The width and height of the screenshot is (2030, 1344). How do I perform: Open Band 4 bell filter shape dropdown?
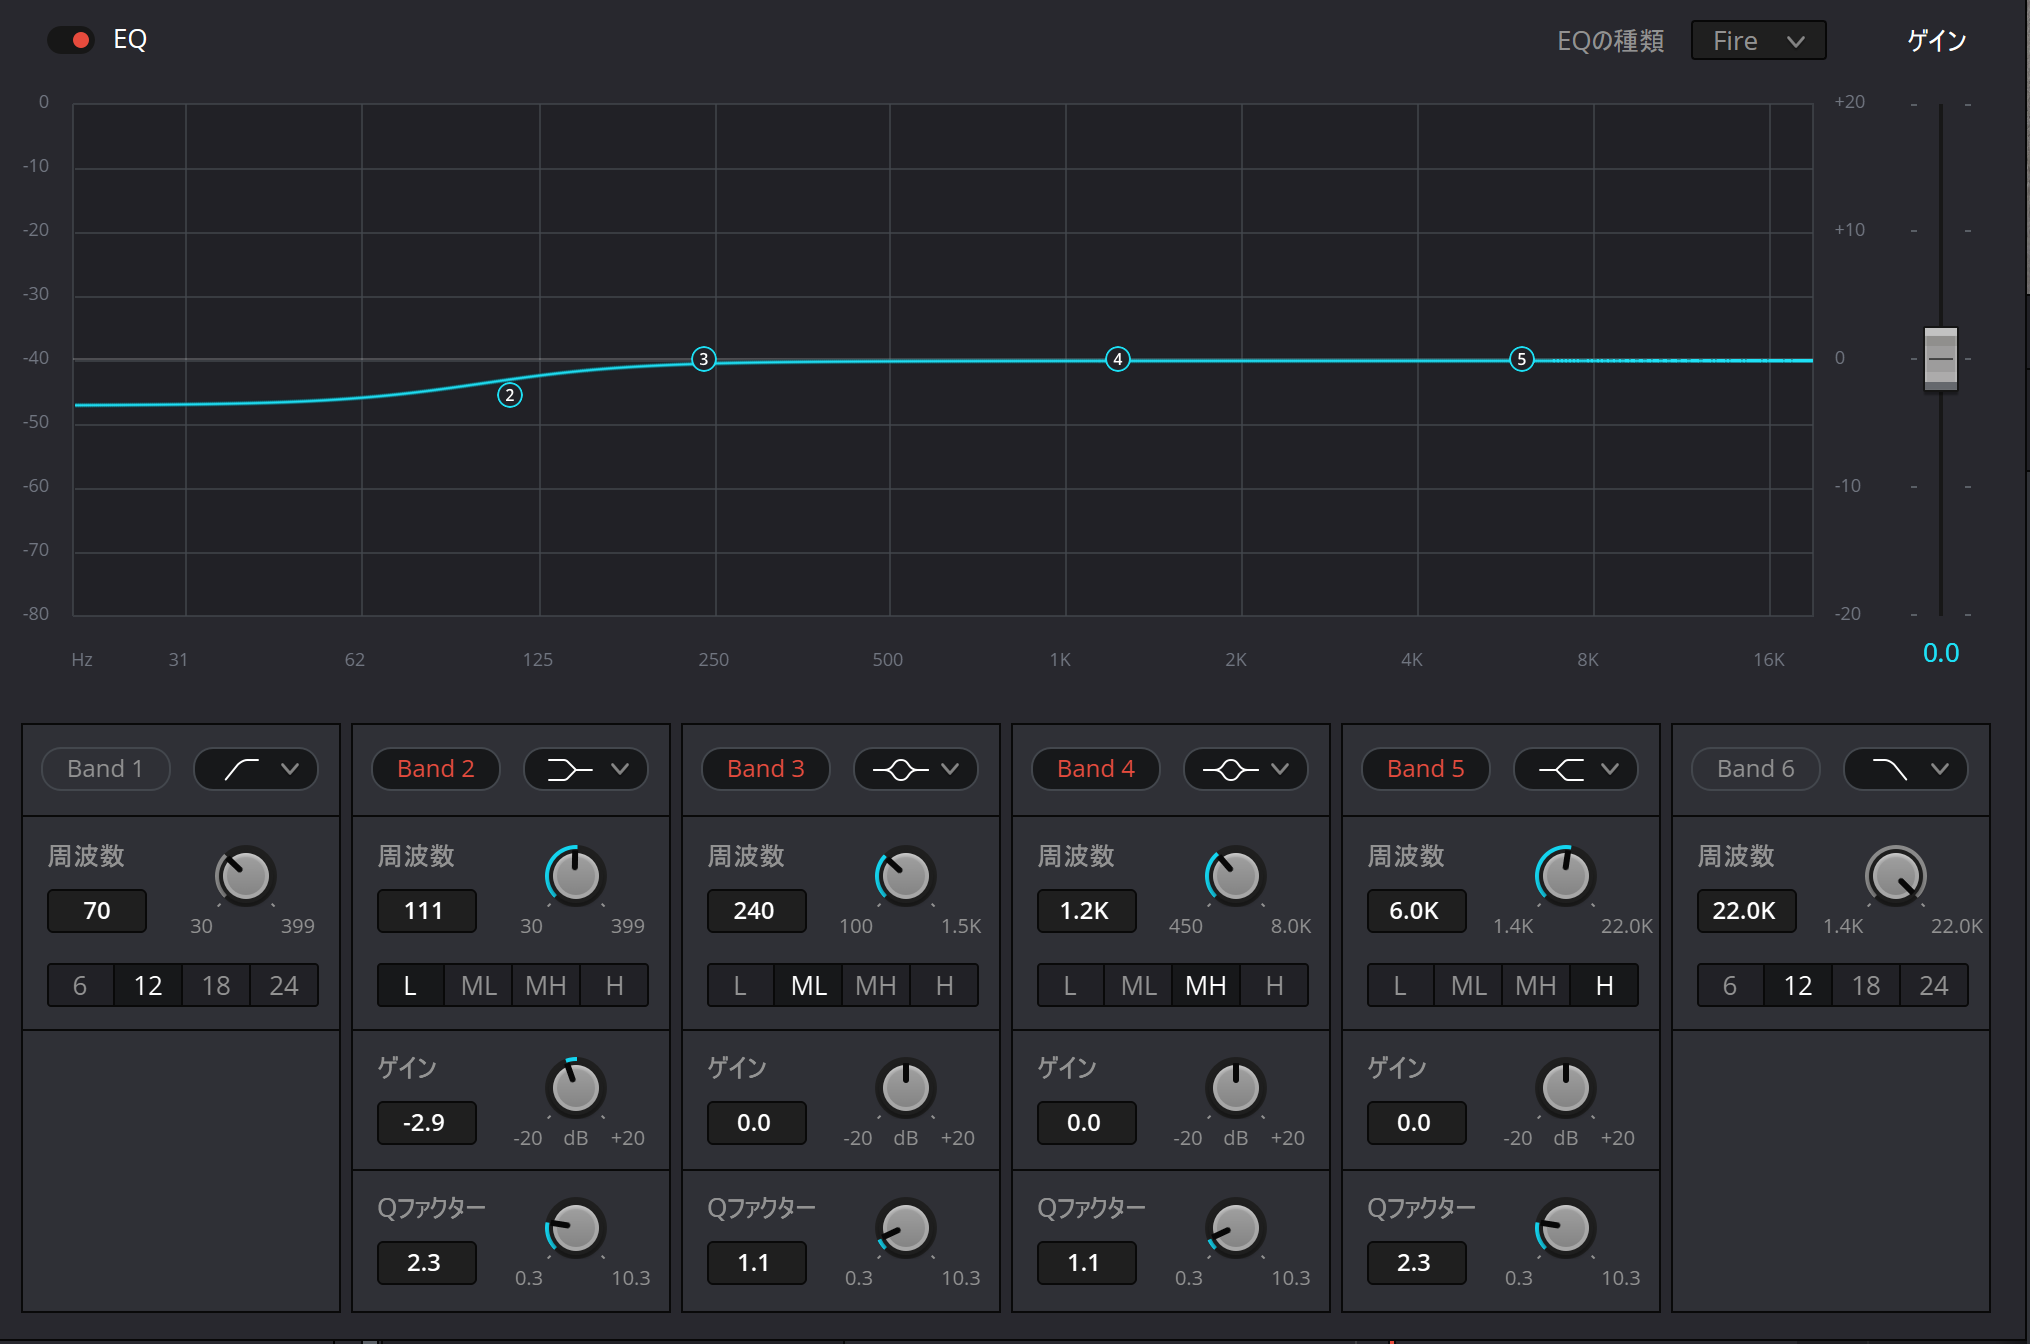tap(1246, 769)
